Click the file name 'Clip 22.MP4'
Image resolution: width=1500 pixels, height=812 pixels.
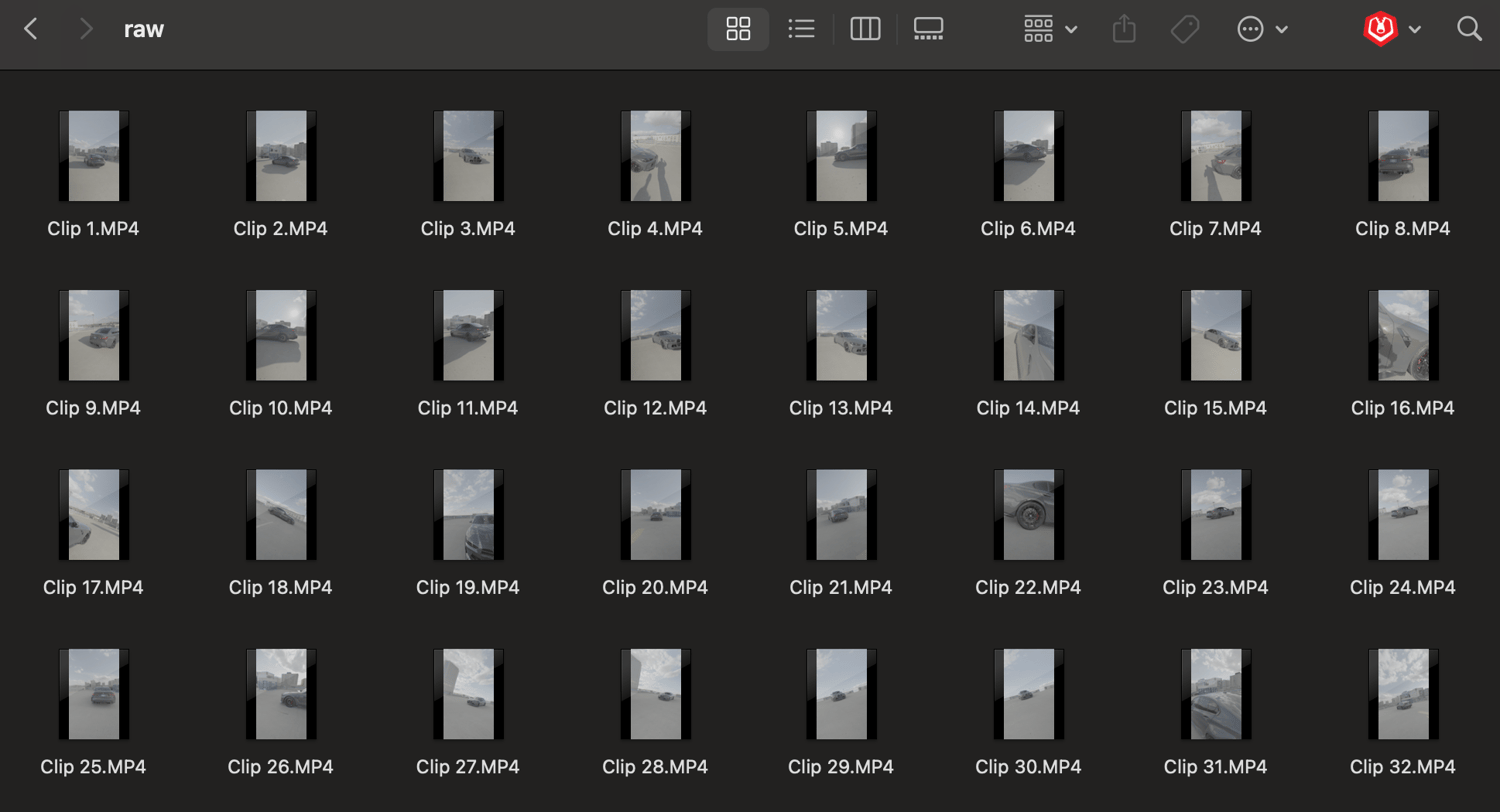point(1028,588)
